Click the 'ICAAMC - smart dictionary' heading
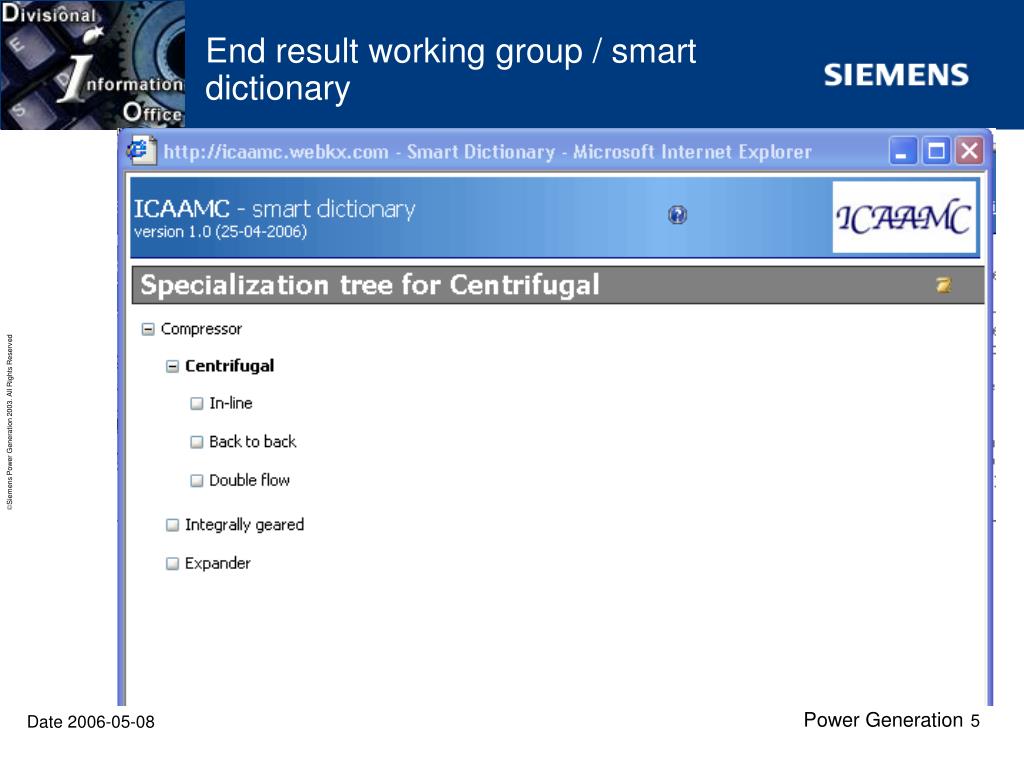The width and height of the screenshot is (1024, 768). click(x=274, y=209)
